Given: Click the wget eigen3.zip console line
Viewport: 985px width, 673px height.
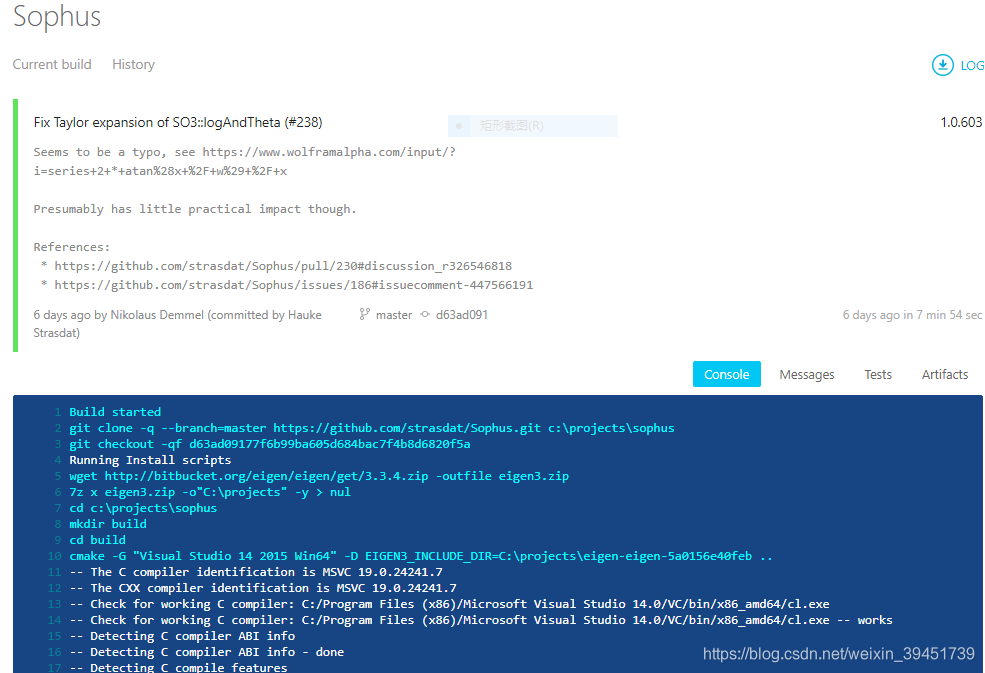Looking at the screenshot, I should click(319, 476).
